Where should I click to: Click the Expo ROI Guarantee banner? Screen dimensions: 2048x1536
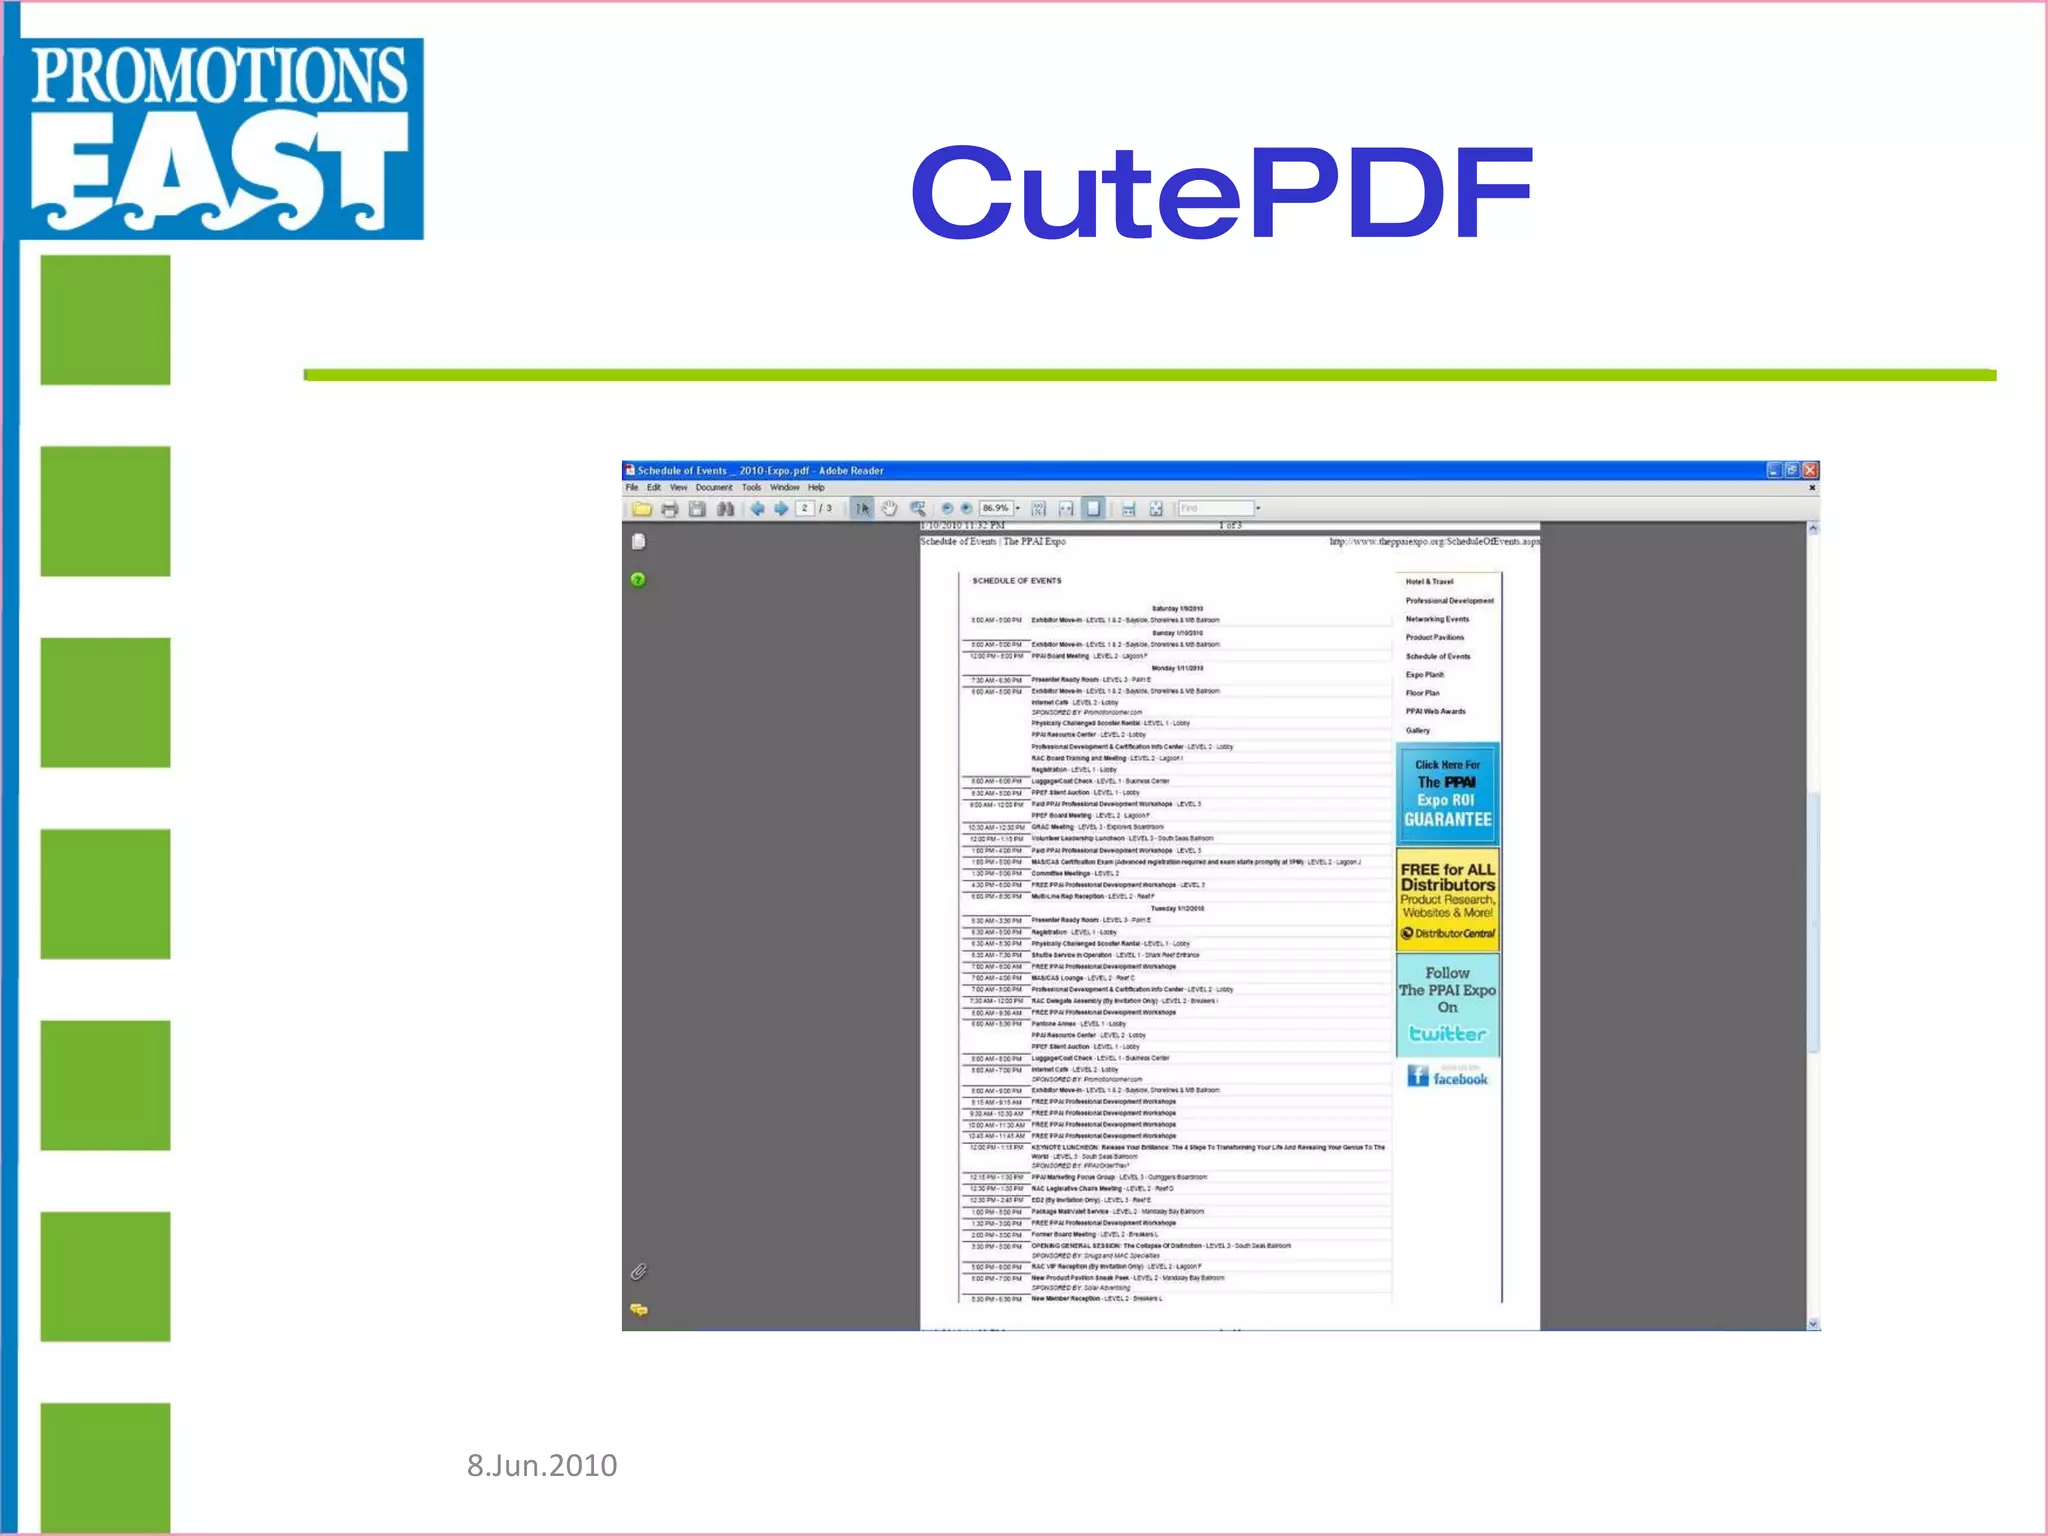1447,794
